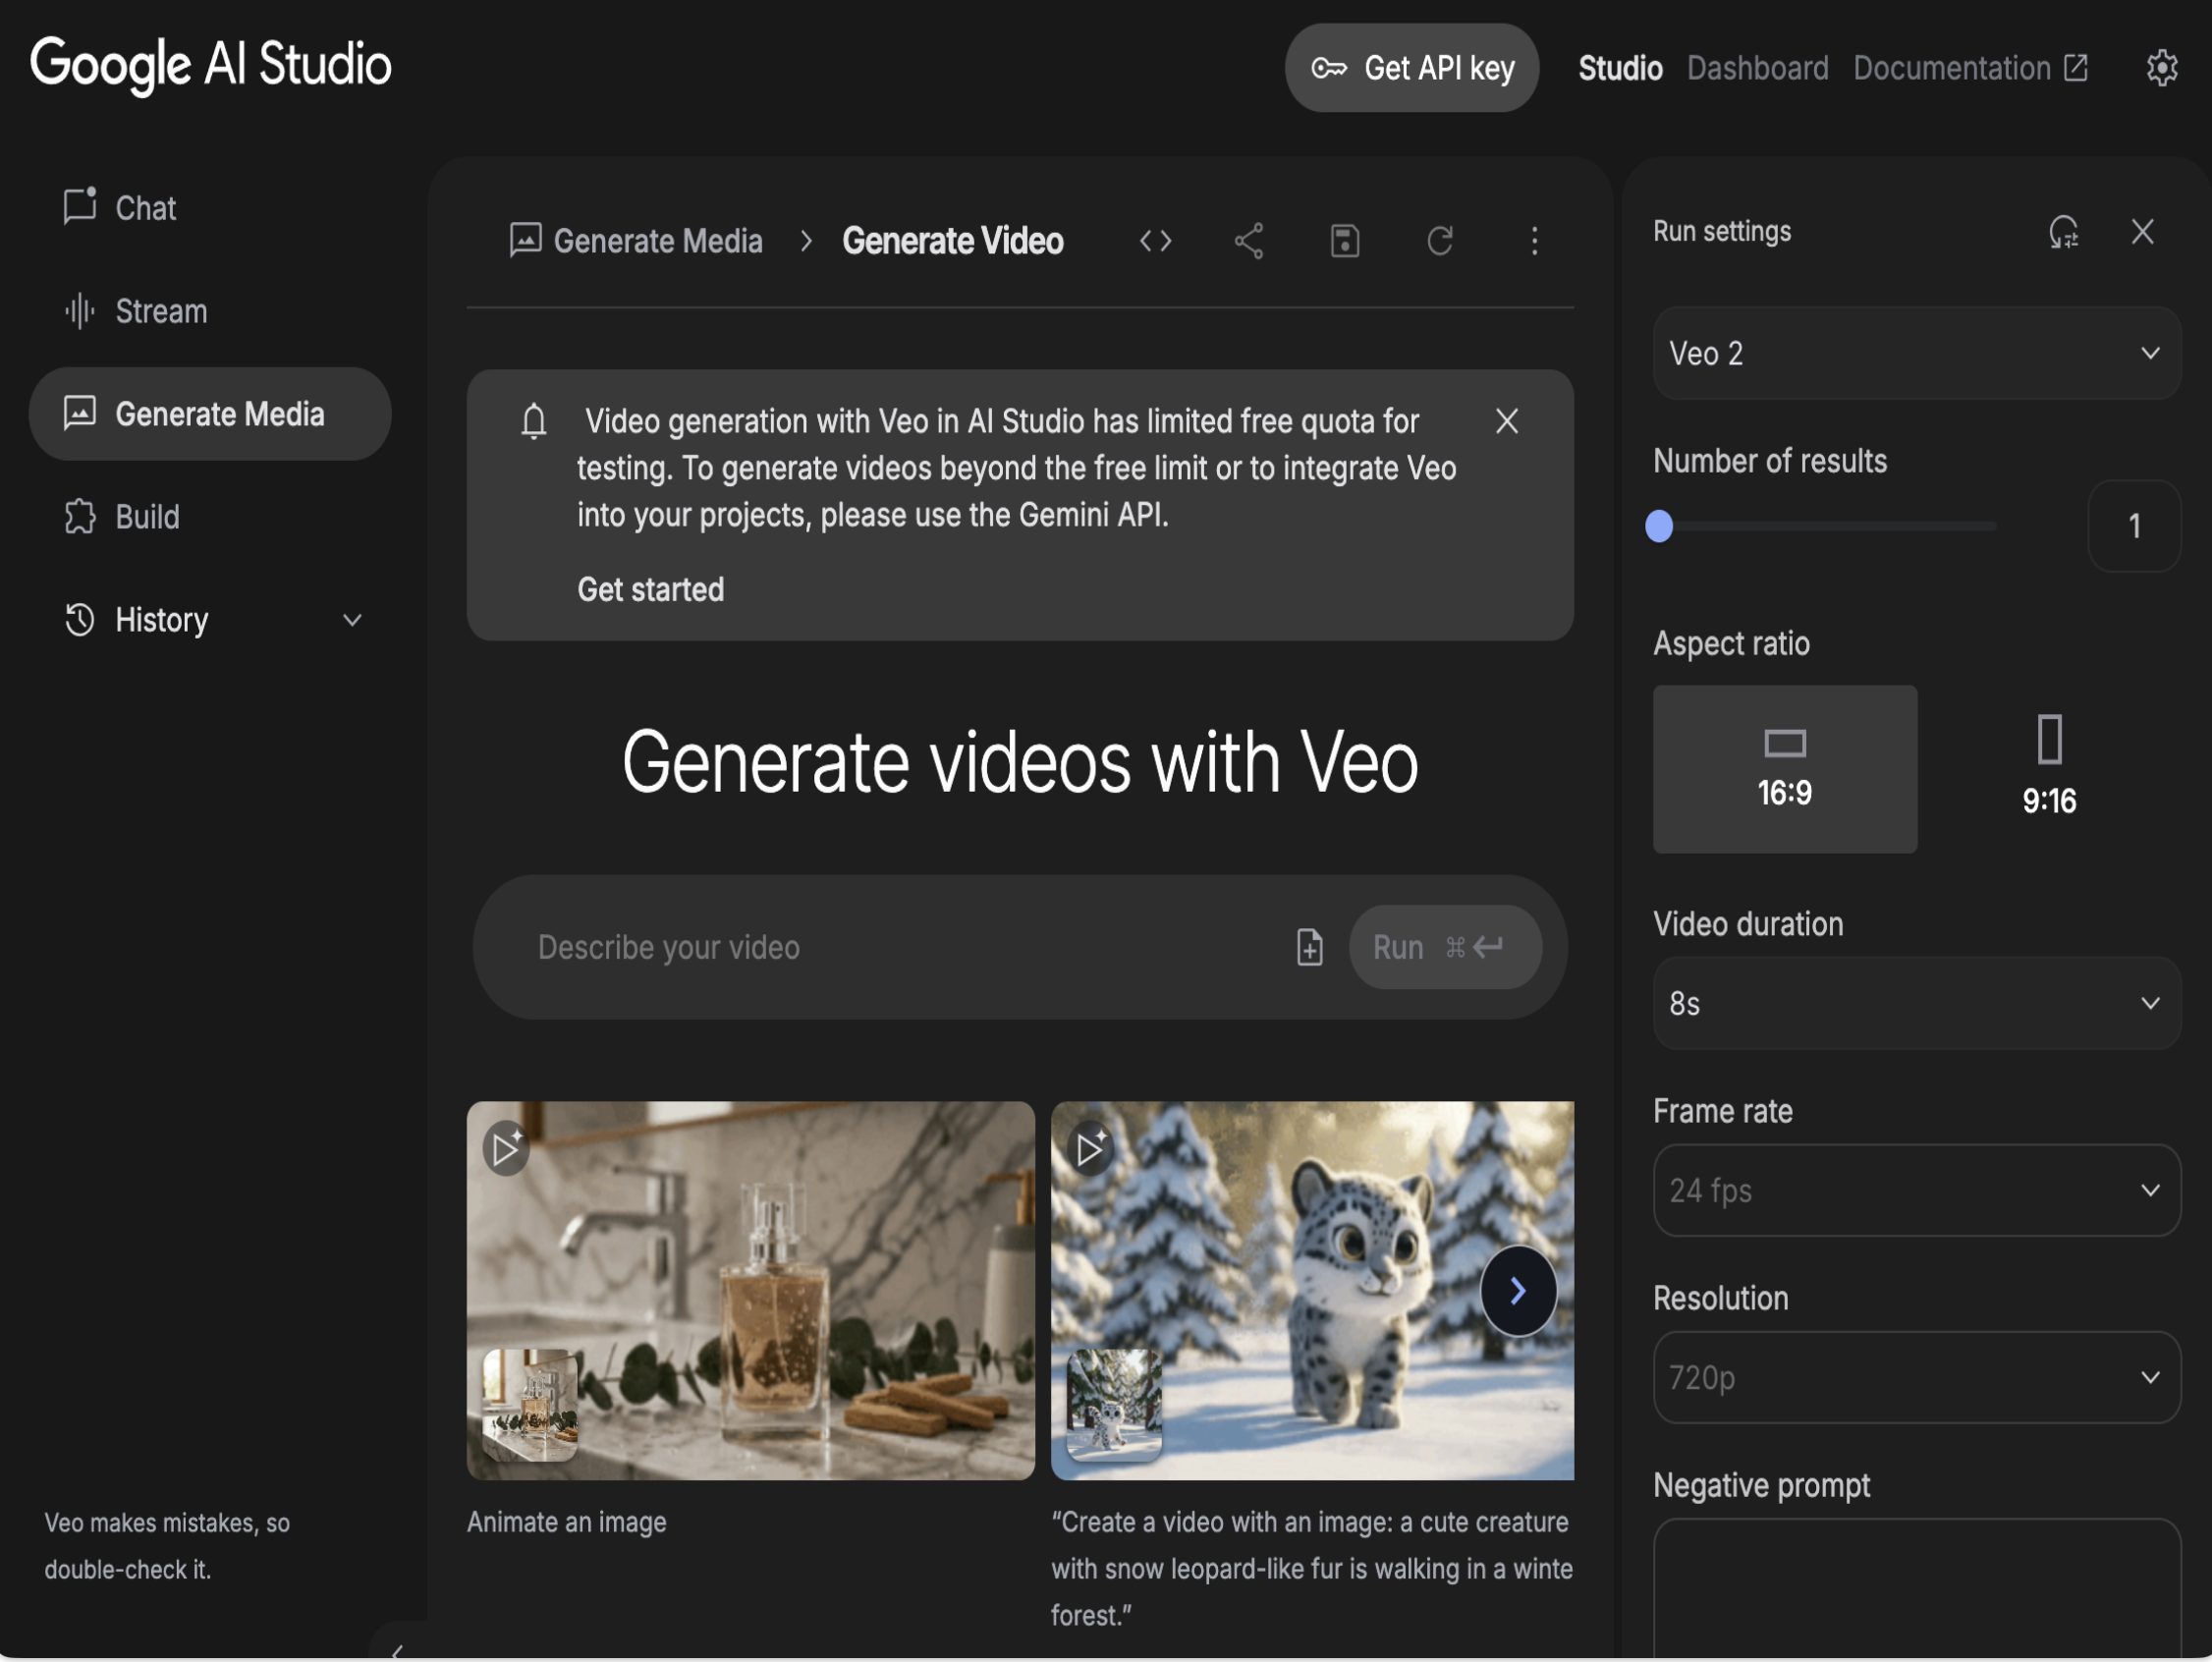Open the snow leopard example video card

click(x=1312, y=1290)
